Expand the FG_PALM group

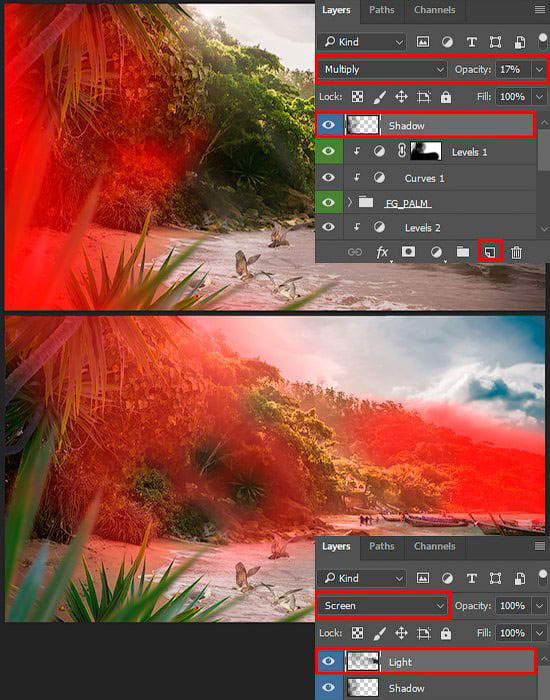tap(350, 202)
